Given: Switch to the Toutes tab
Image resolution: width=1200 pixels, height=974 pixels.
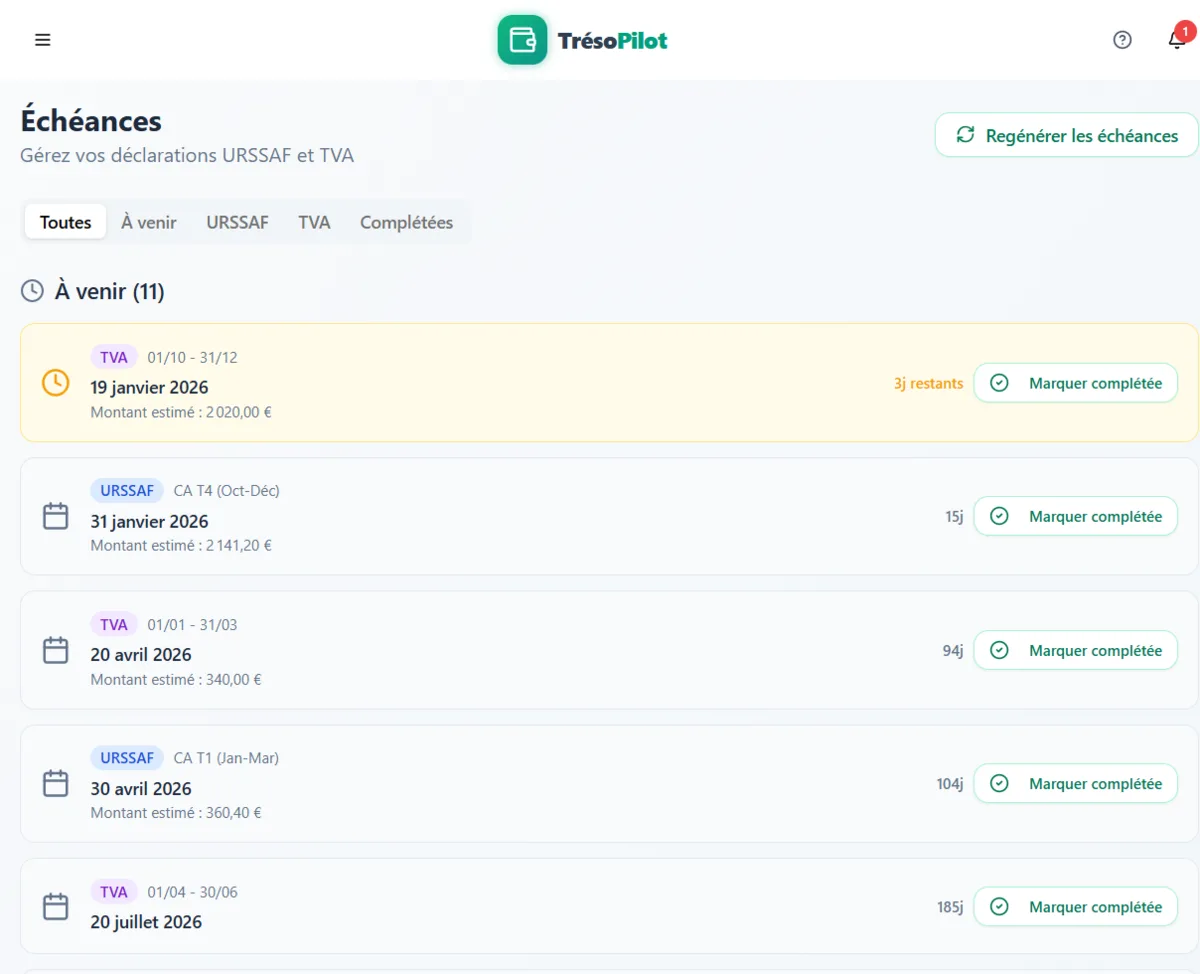Looking at the screenshot, I should tap(66, 222).
